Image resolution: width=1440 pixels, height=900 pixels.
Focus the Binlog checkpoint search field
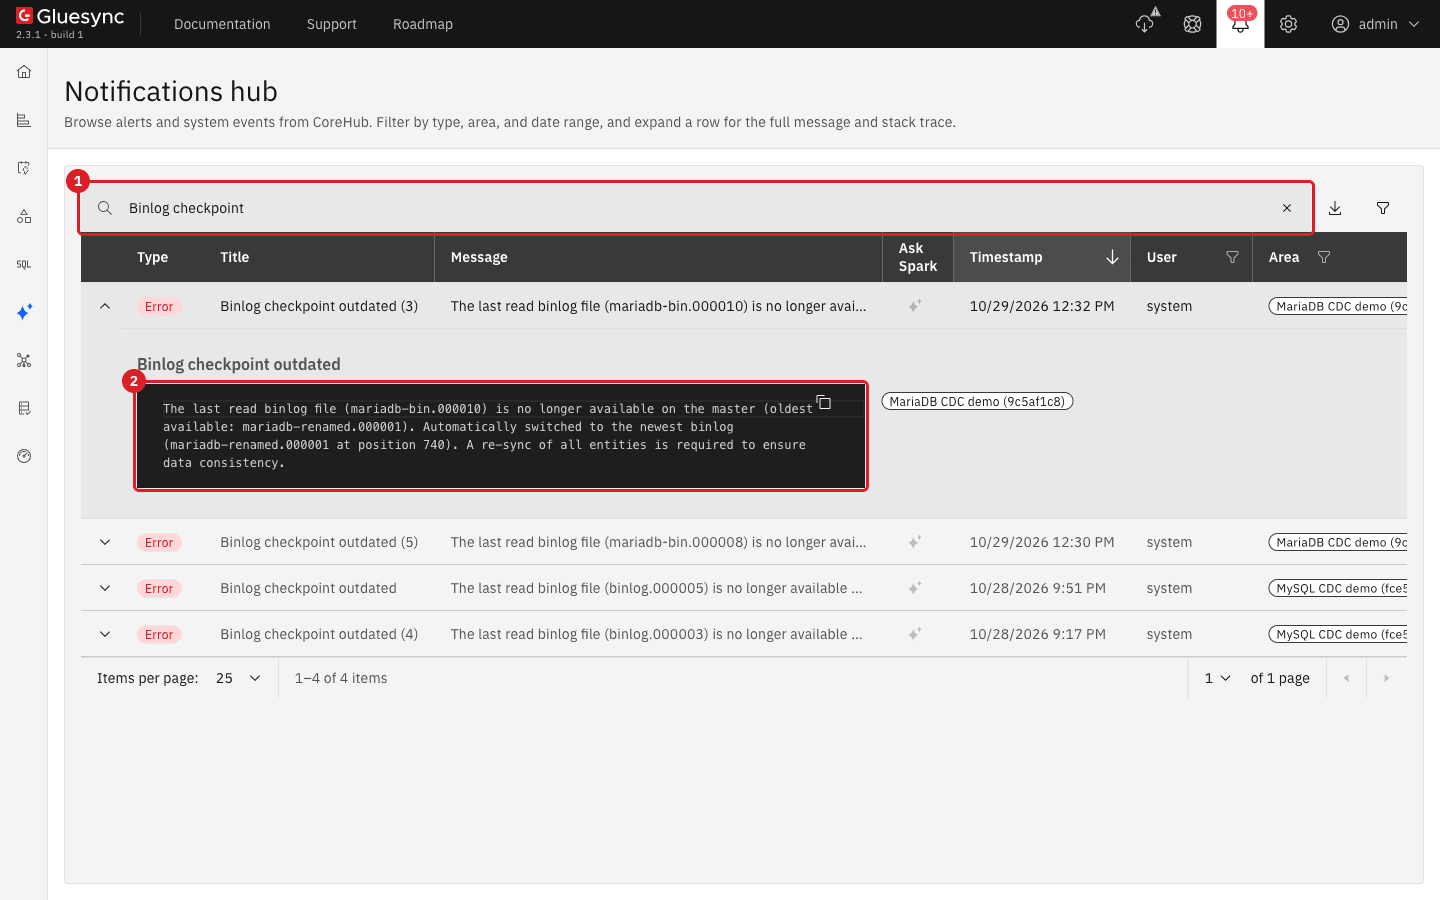696,208
